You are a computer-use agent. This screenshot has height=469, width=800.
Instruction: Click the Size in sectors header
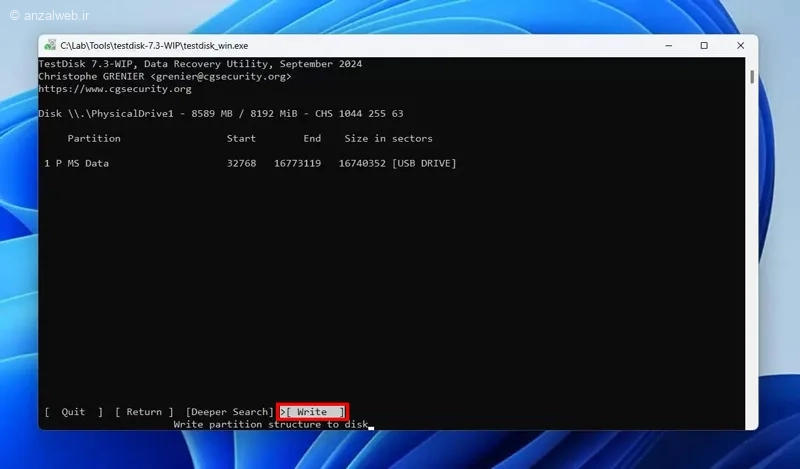388,138
